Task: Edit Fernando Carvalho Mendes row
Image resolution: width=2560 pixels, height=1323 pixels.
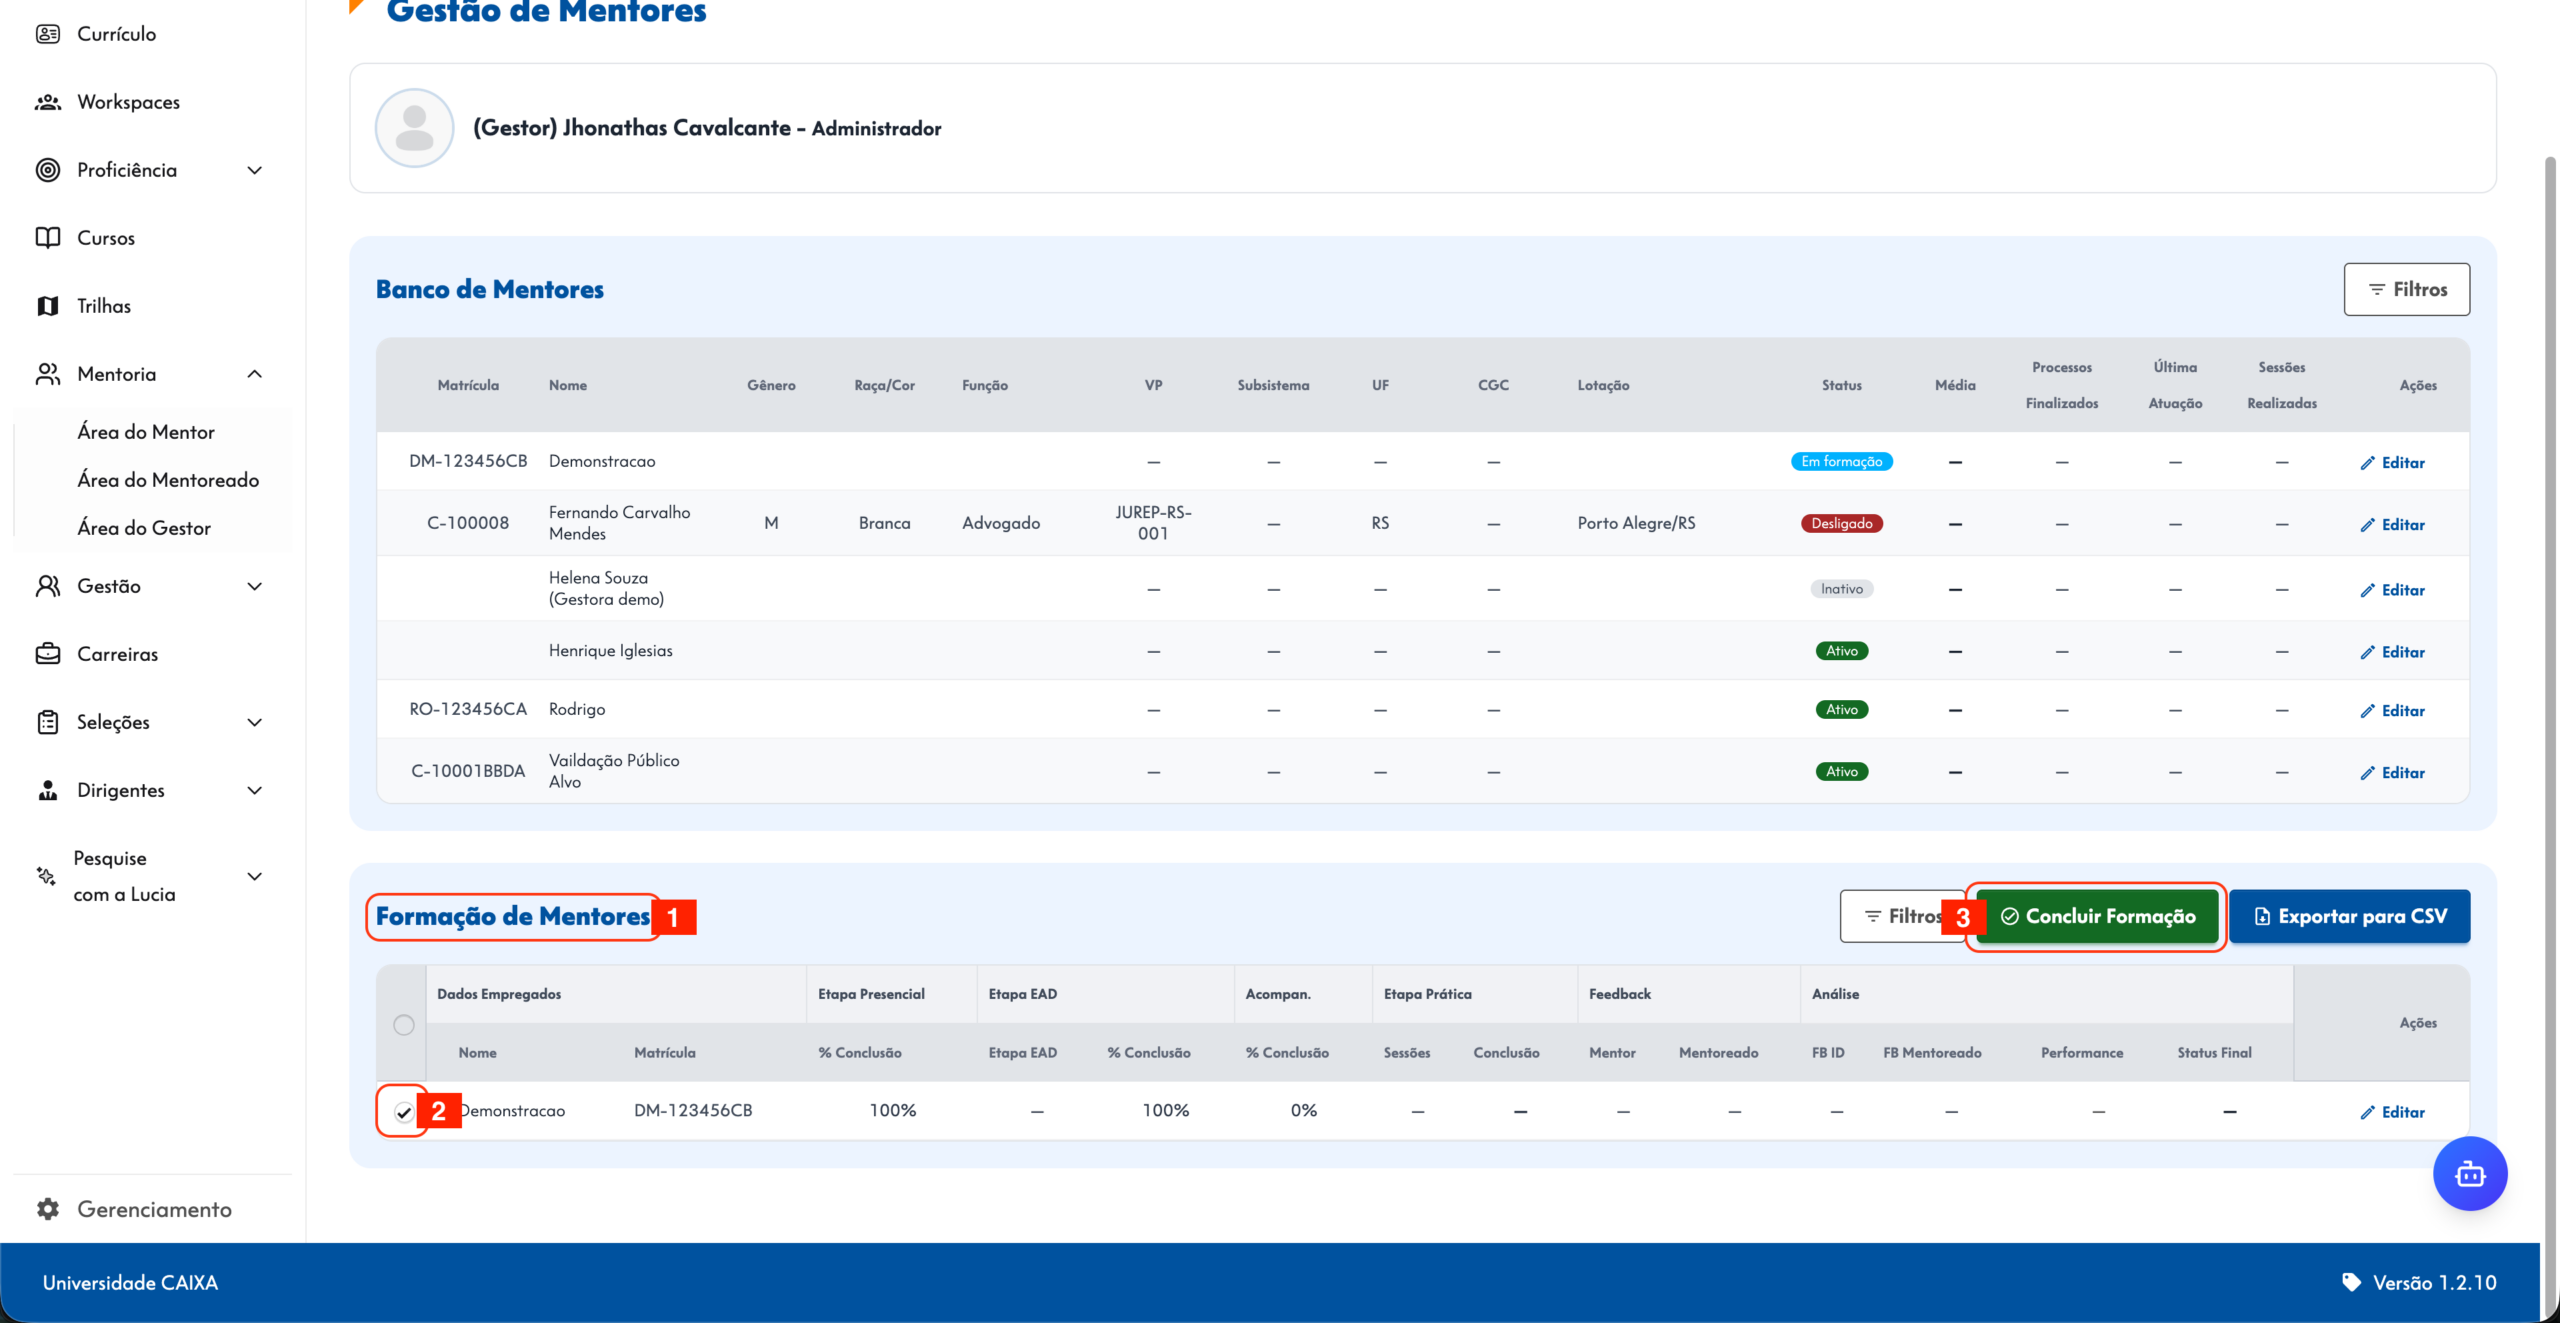Action: [2393, 524]
